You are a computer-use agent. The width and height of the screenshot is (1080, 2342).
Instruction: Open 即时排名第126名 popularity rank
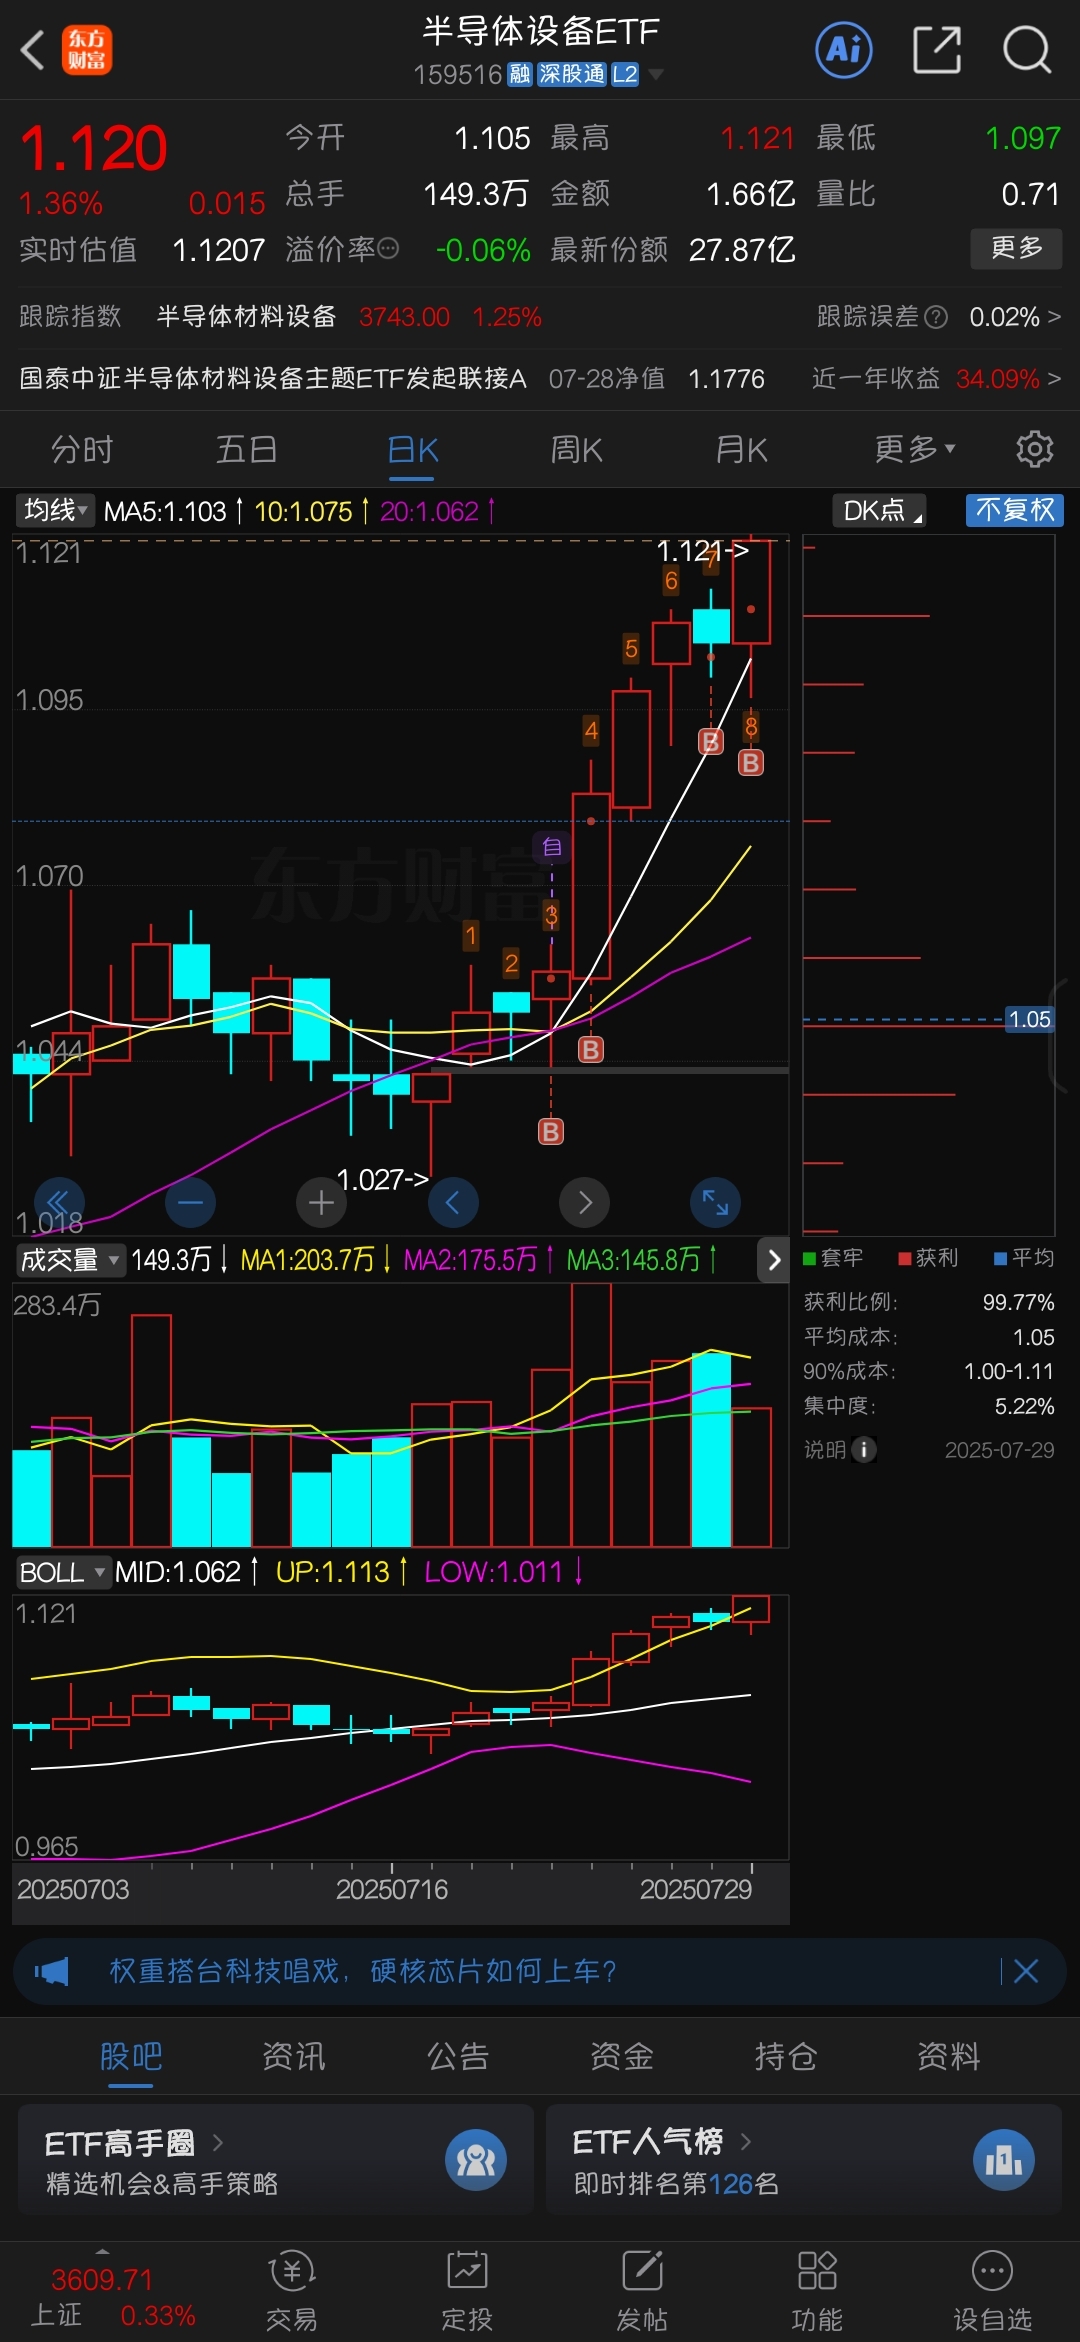tap(676, 2184)
